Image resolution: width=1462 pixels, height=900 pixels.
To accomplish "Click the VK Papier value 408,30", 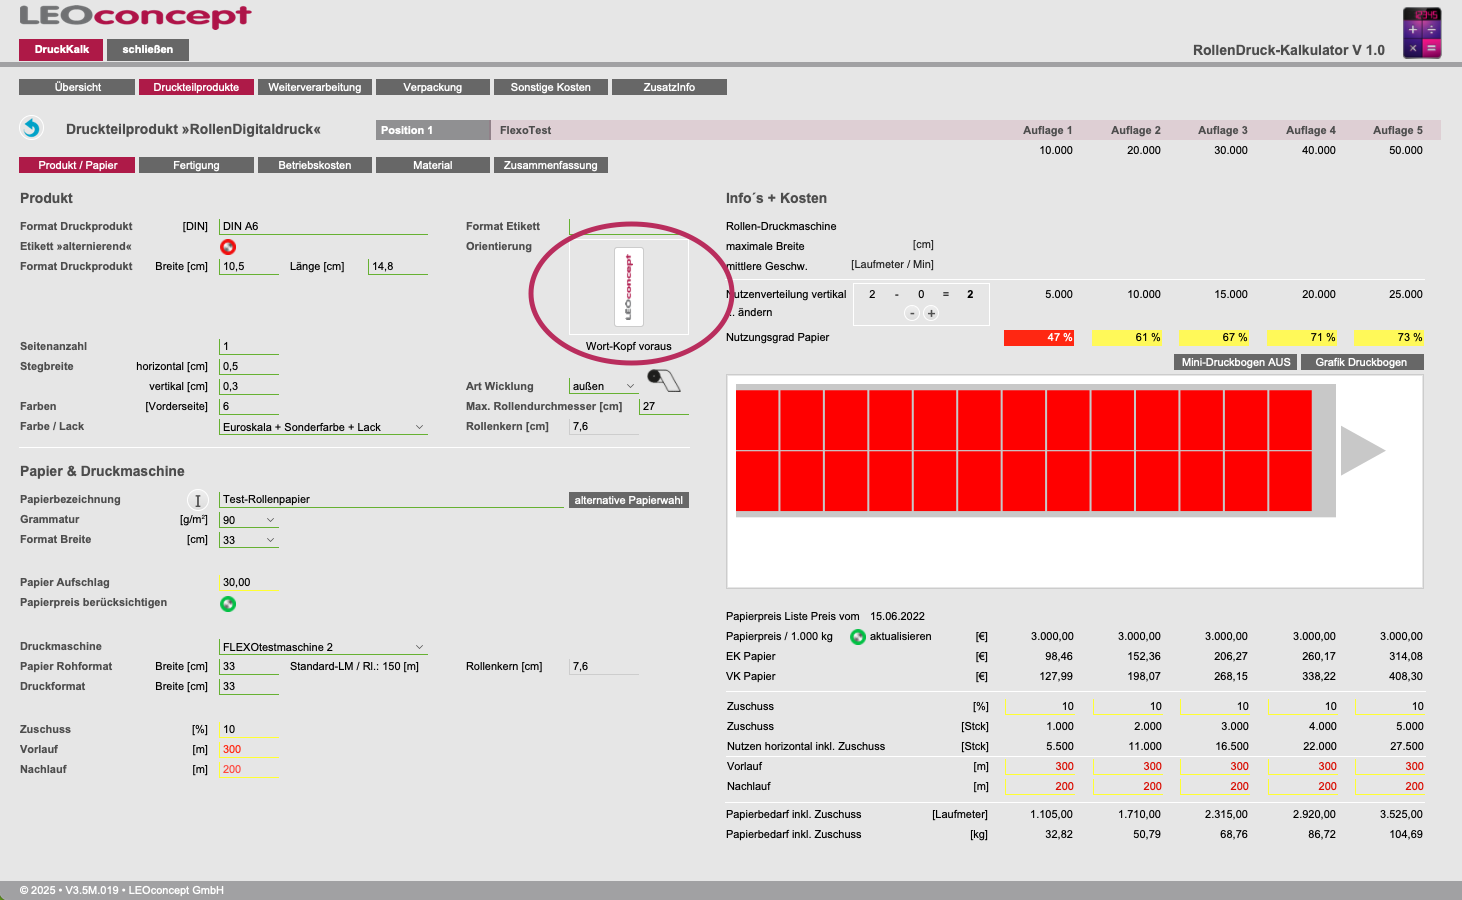I will click(1406, 676).
